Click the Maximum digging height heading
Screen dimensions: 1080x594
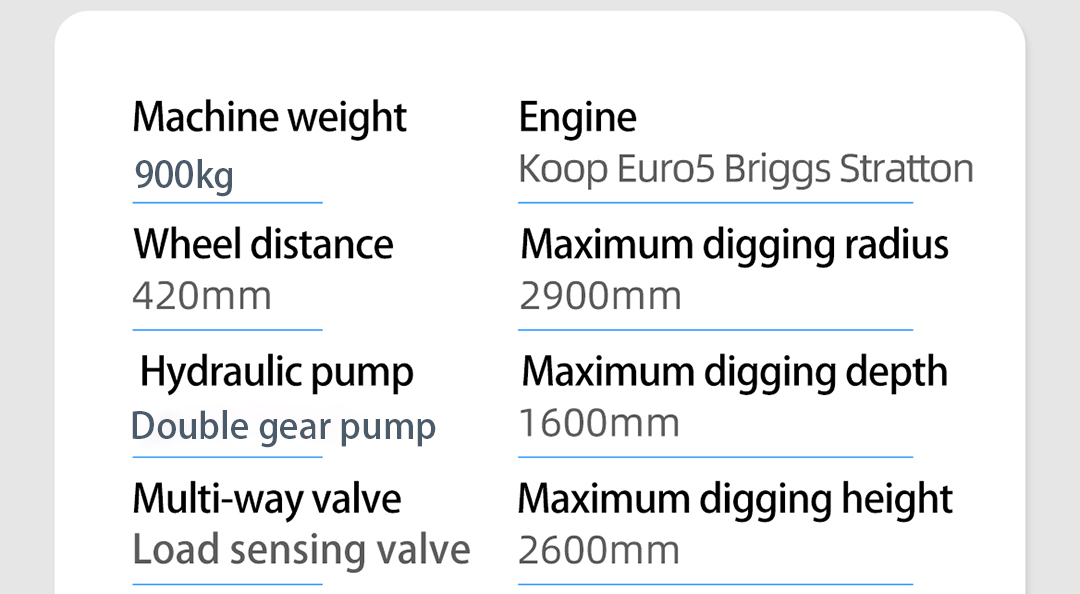(x=735, y=500)
